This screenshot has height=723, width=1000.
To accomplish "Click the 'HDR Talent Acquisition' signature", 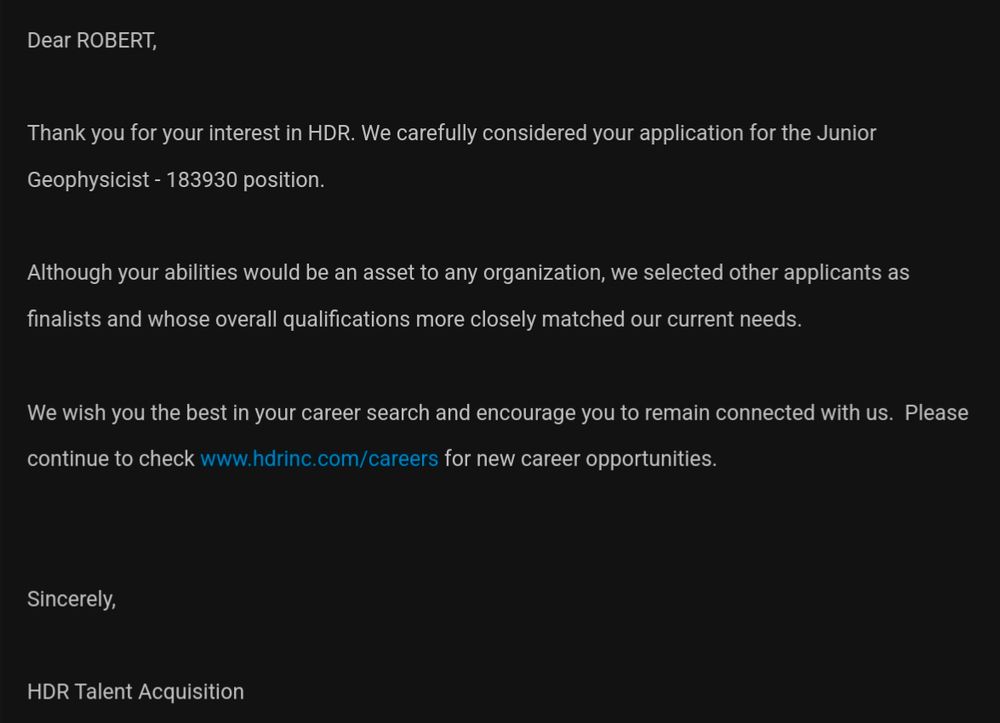I will coord(135,692).
